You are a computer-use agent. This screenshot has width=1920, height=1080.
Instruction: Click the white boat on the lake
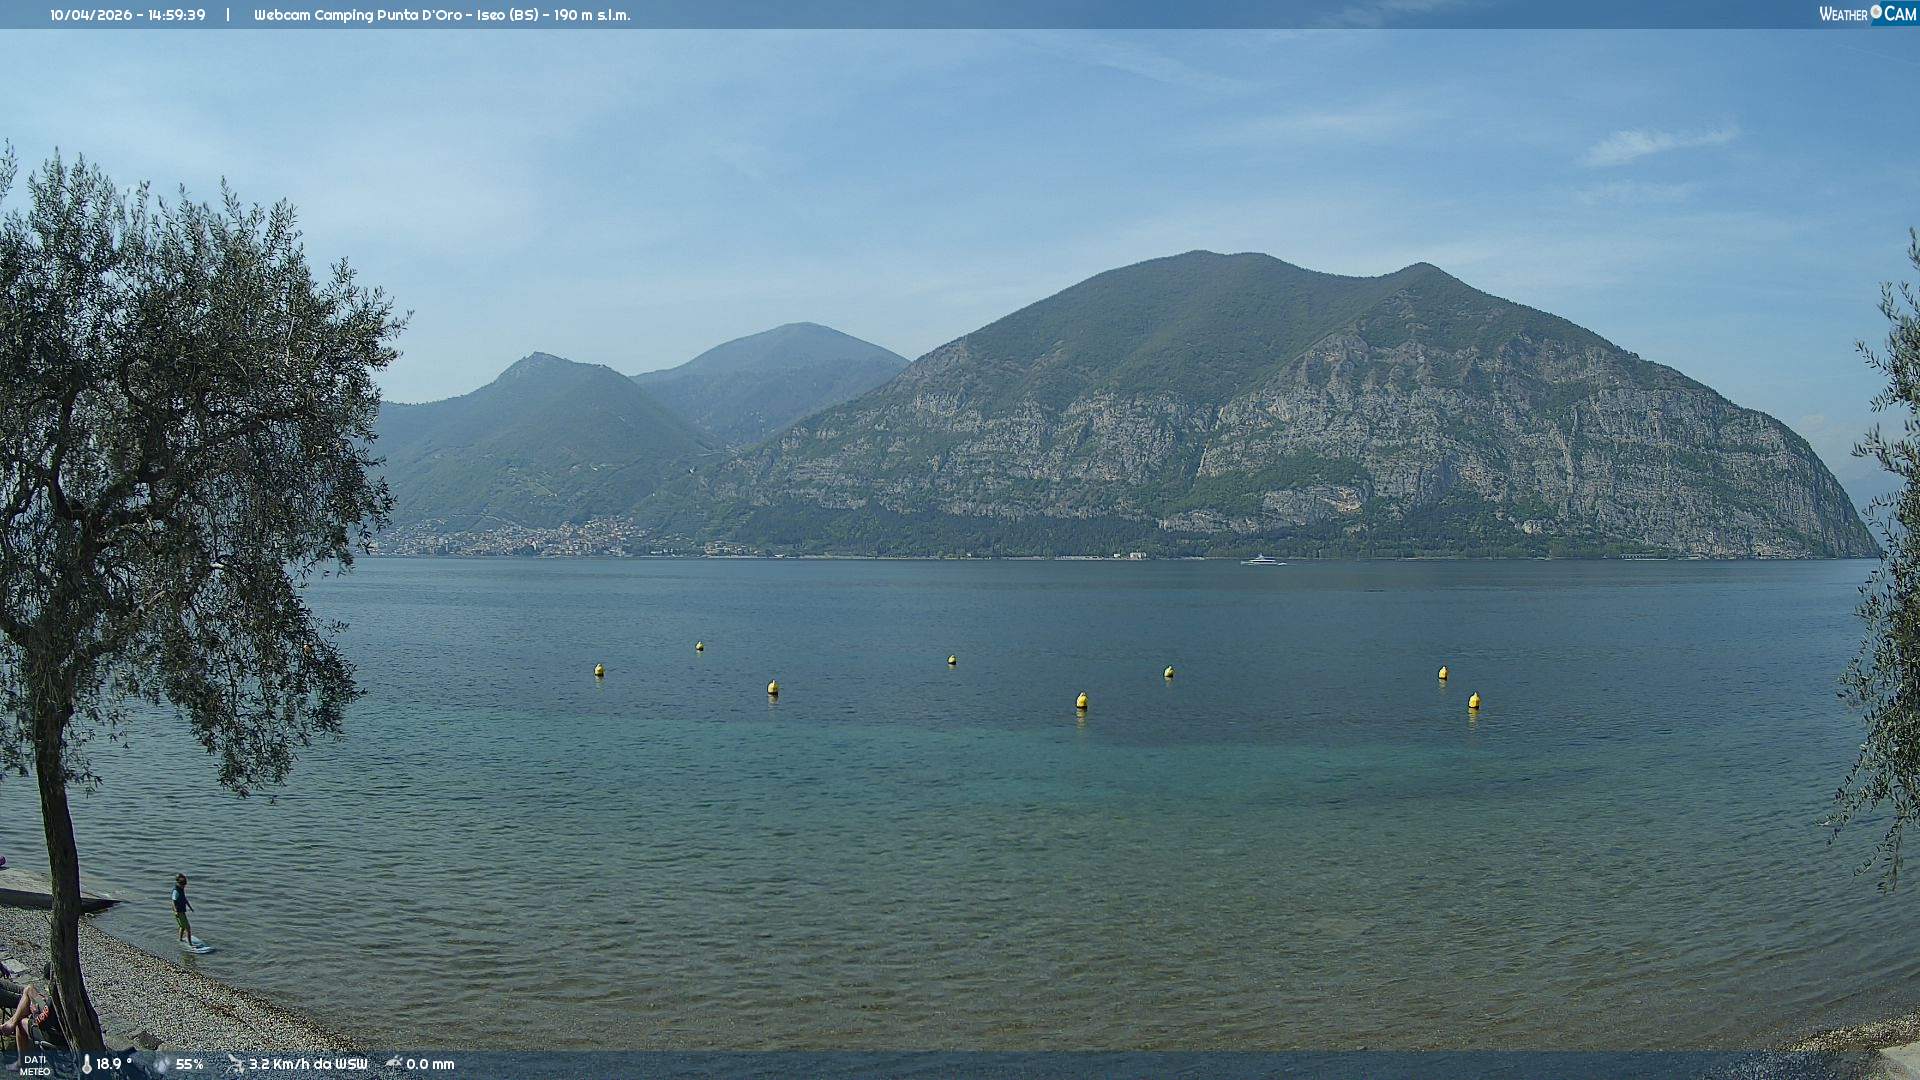coord(1263,561)
